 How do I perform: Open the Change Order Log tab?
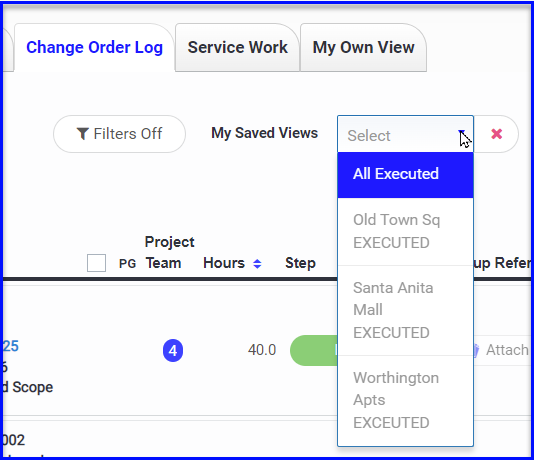pyautogui.click(x=94, y=47)
